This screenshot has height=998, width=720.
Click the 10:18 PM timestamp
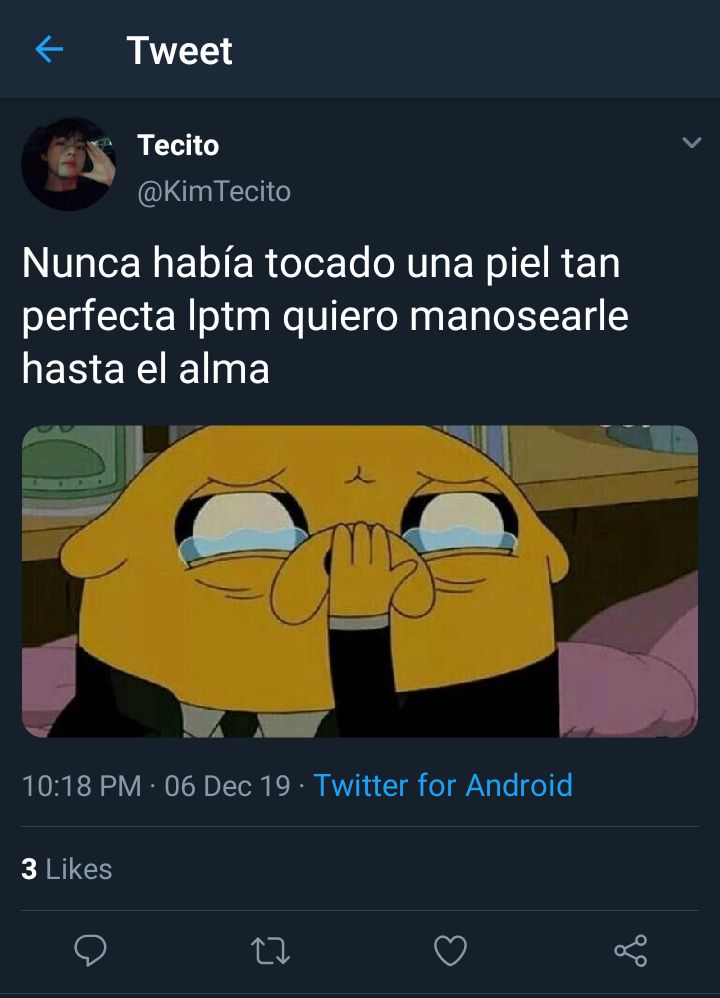tap(81, 785)
